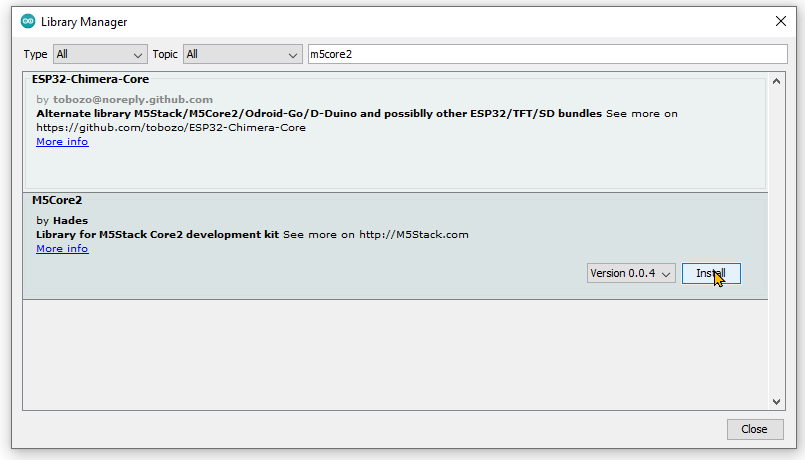Open the Topic filter dropdown
This screenshot has height=460, width=805.
point(242,54)
